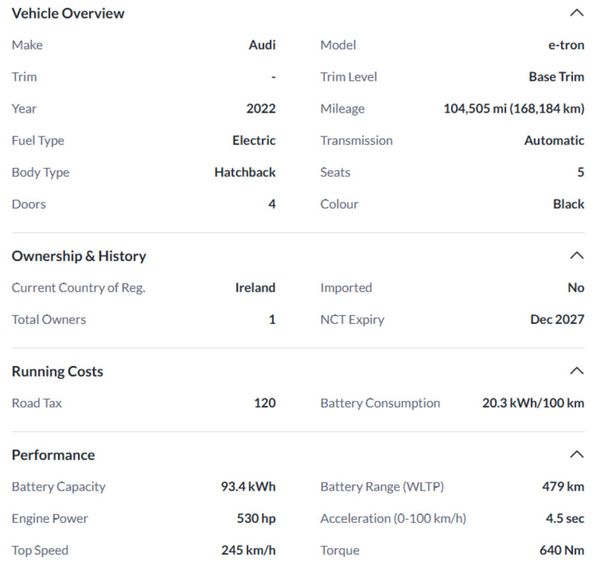600x567 pixels.
Task: Click the Running Costs heading
Action: coord(57,371)
